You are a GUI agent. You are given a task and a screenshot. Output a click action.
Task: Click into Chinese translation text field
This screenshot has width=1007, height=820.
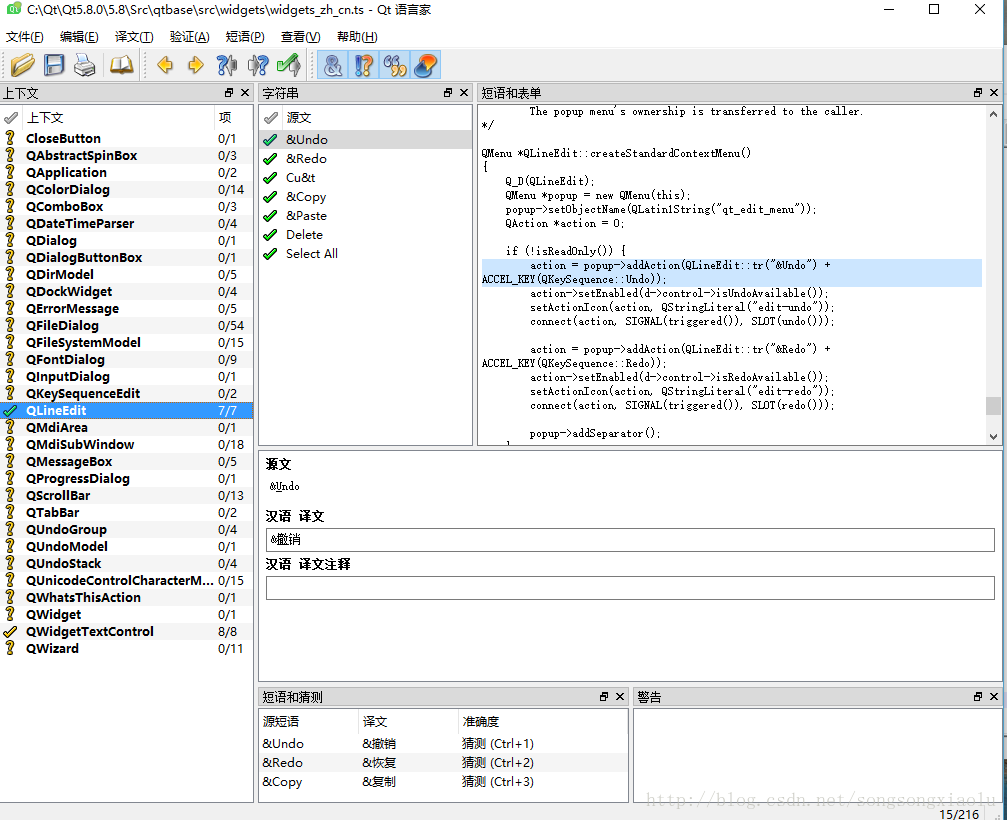point(630,540)
